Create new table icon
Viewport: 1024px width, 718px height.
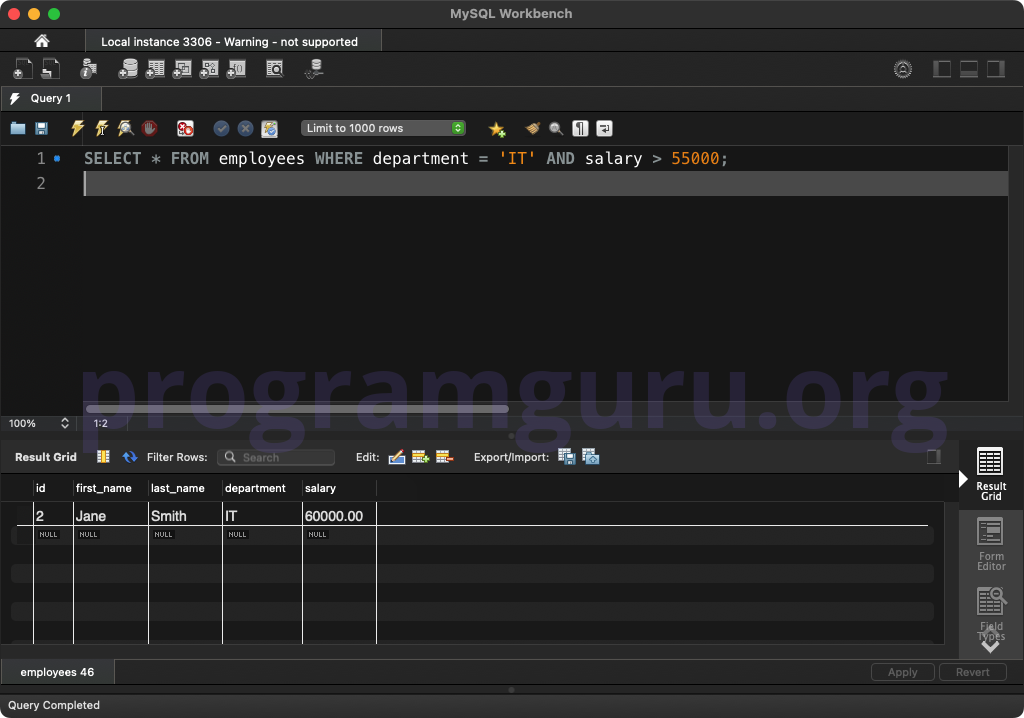[155, 69]
